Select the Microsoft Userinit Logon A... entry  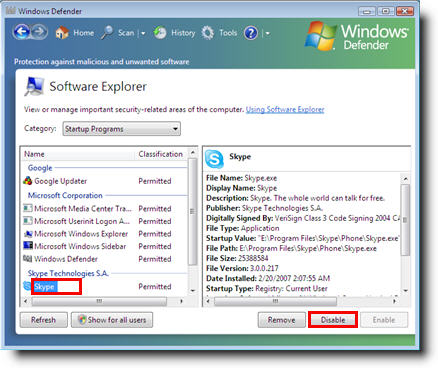(x=82, y=221)
